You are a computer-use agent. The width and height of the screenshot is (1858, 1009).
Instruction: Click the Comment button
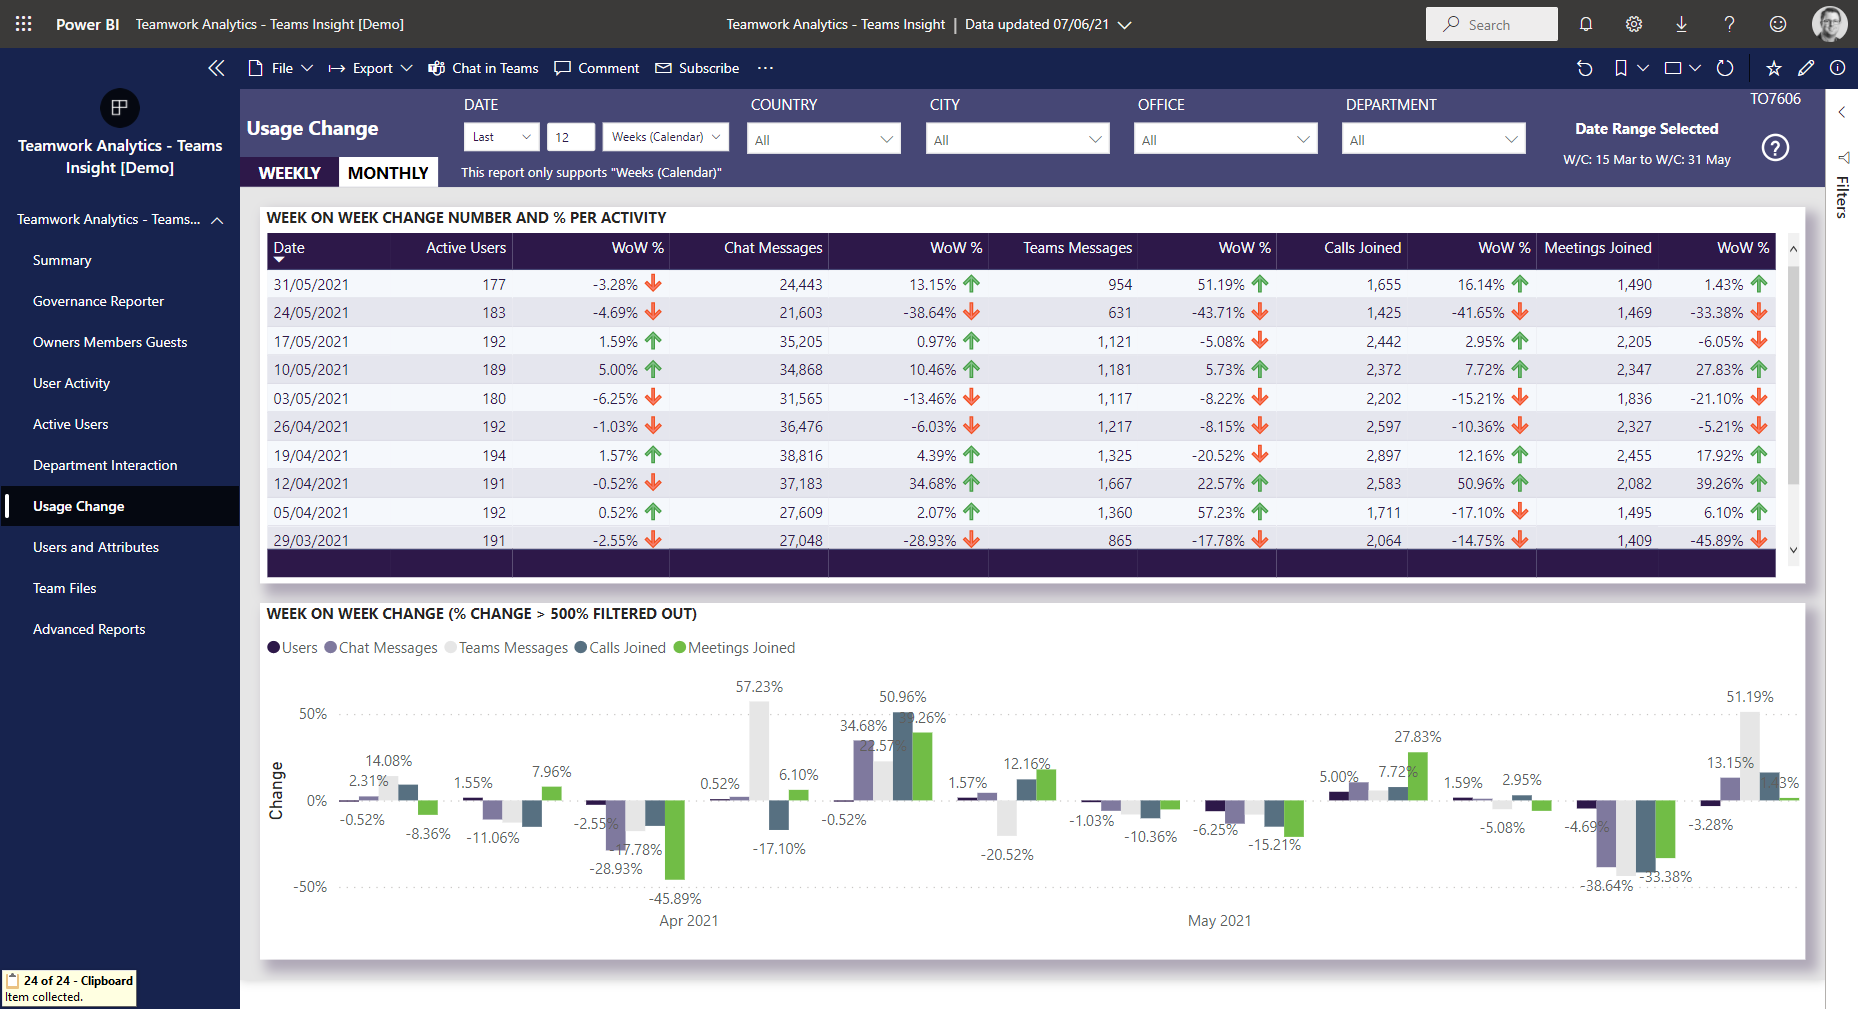(597, 68)
